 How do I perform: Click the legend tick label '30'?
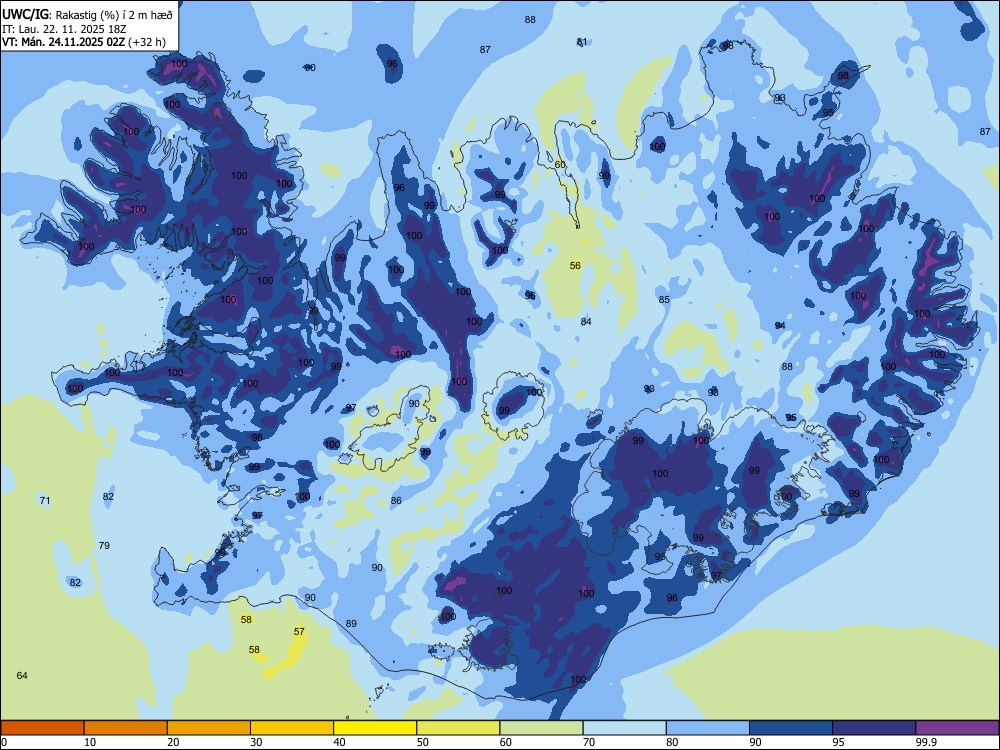point(256,742)
